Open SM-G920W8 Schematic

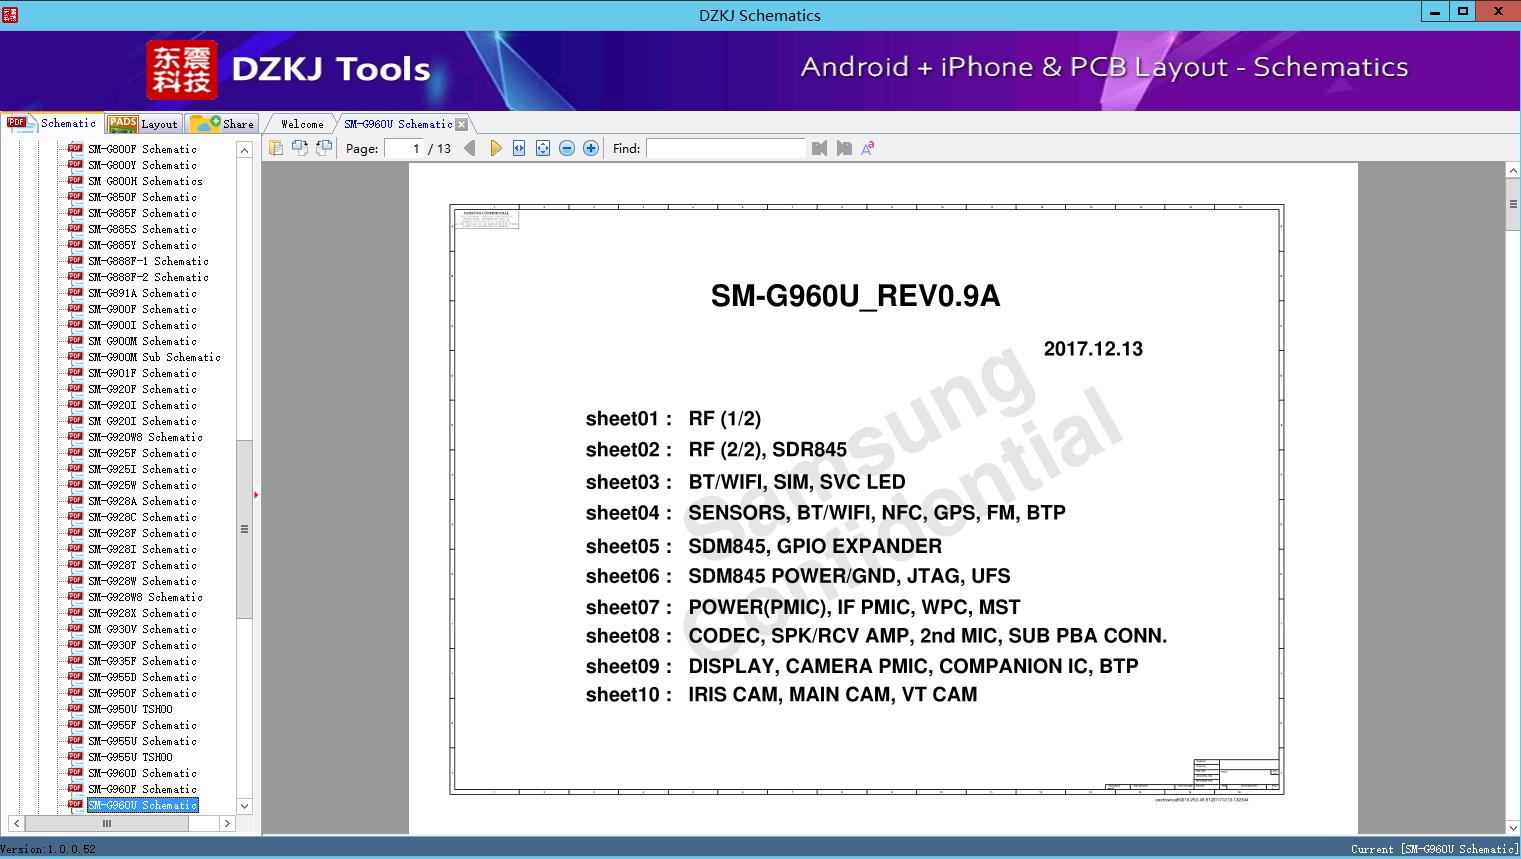pos(145,437)
